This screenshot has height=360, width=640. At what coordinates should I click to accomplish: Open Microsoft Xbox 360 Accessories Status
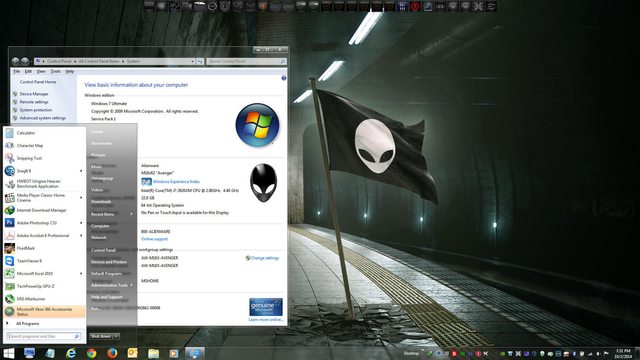click(44, 311)
